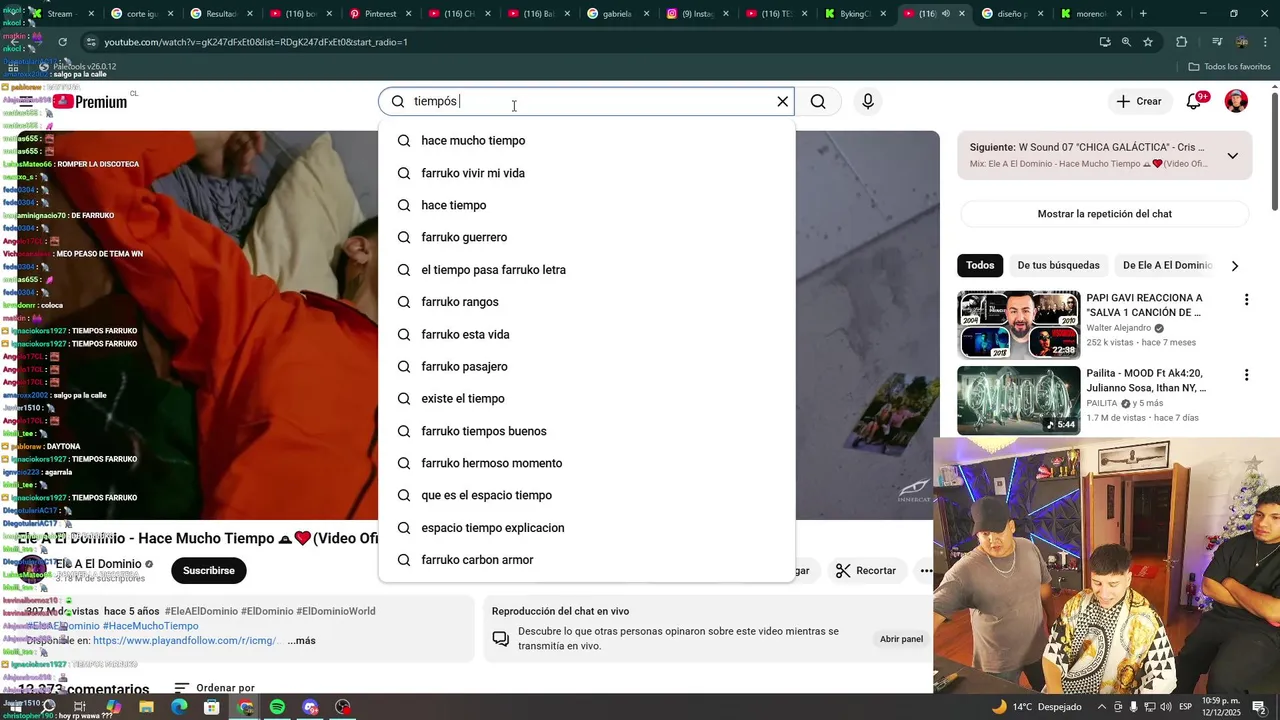Reload the page in Chrome toolbar
Image resolution: width=1280 pixels, height=720 pixels.
(x=62, y=42)
